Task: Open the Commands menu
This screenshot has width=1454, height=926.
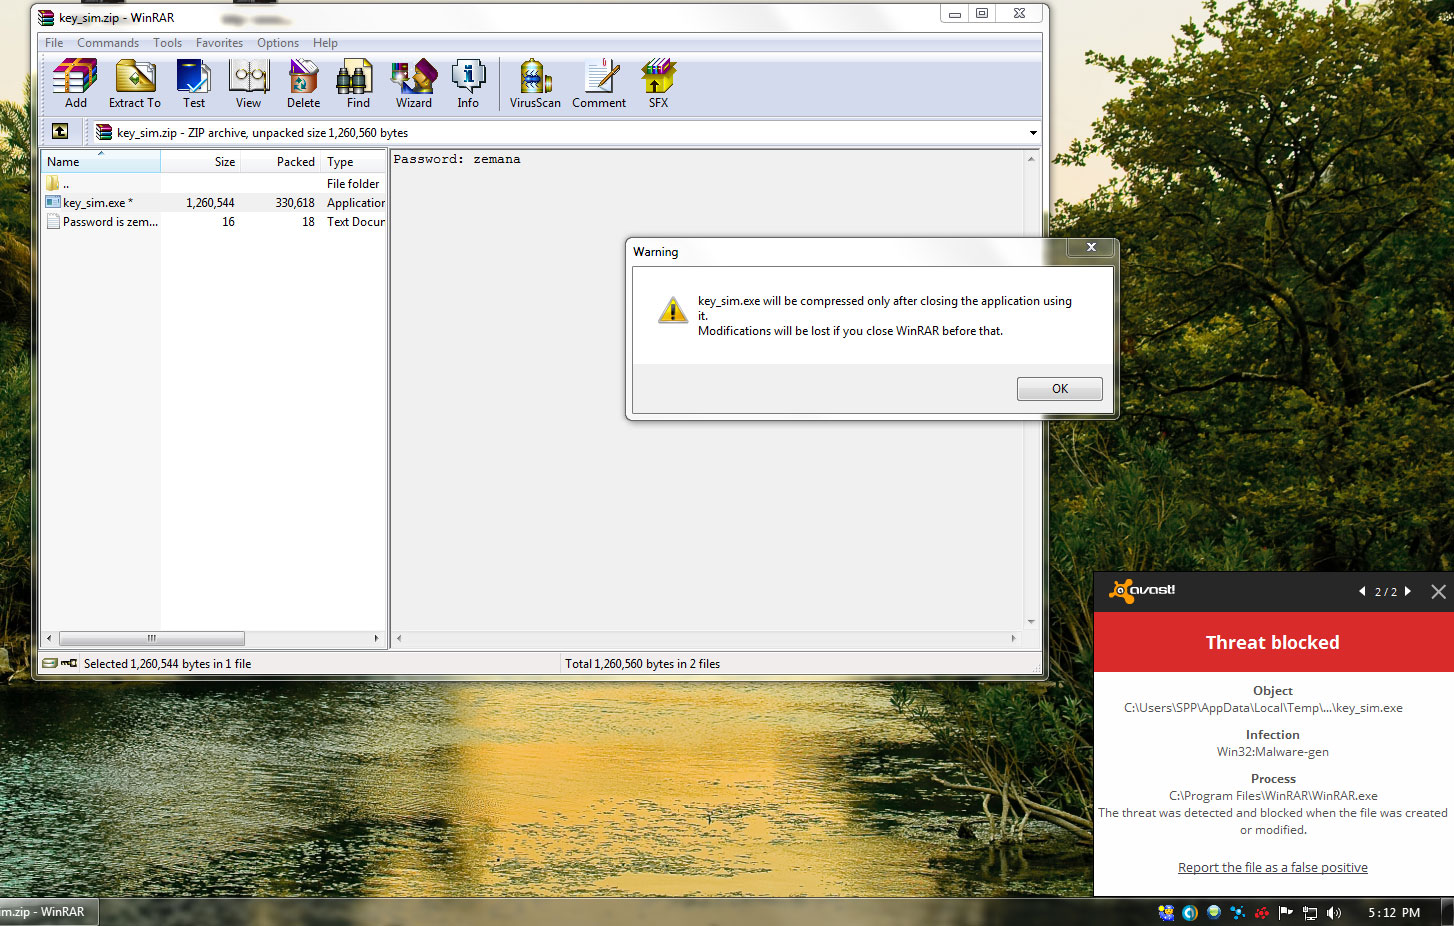Action: pyautogui.click(x=108, y=43)
